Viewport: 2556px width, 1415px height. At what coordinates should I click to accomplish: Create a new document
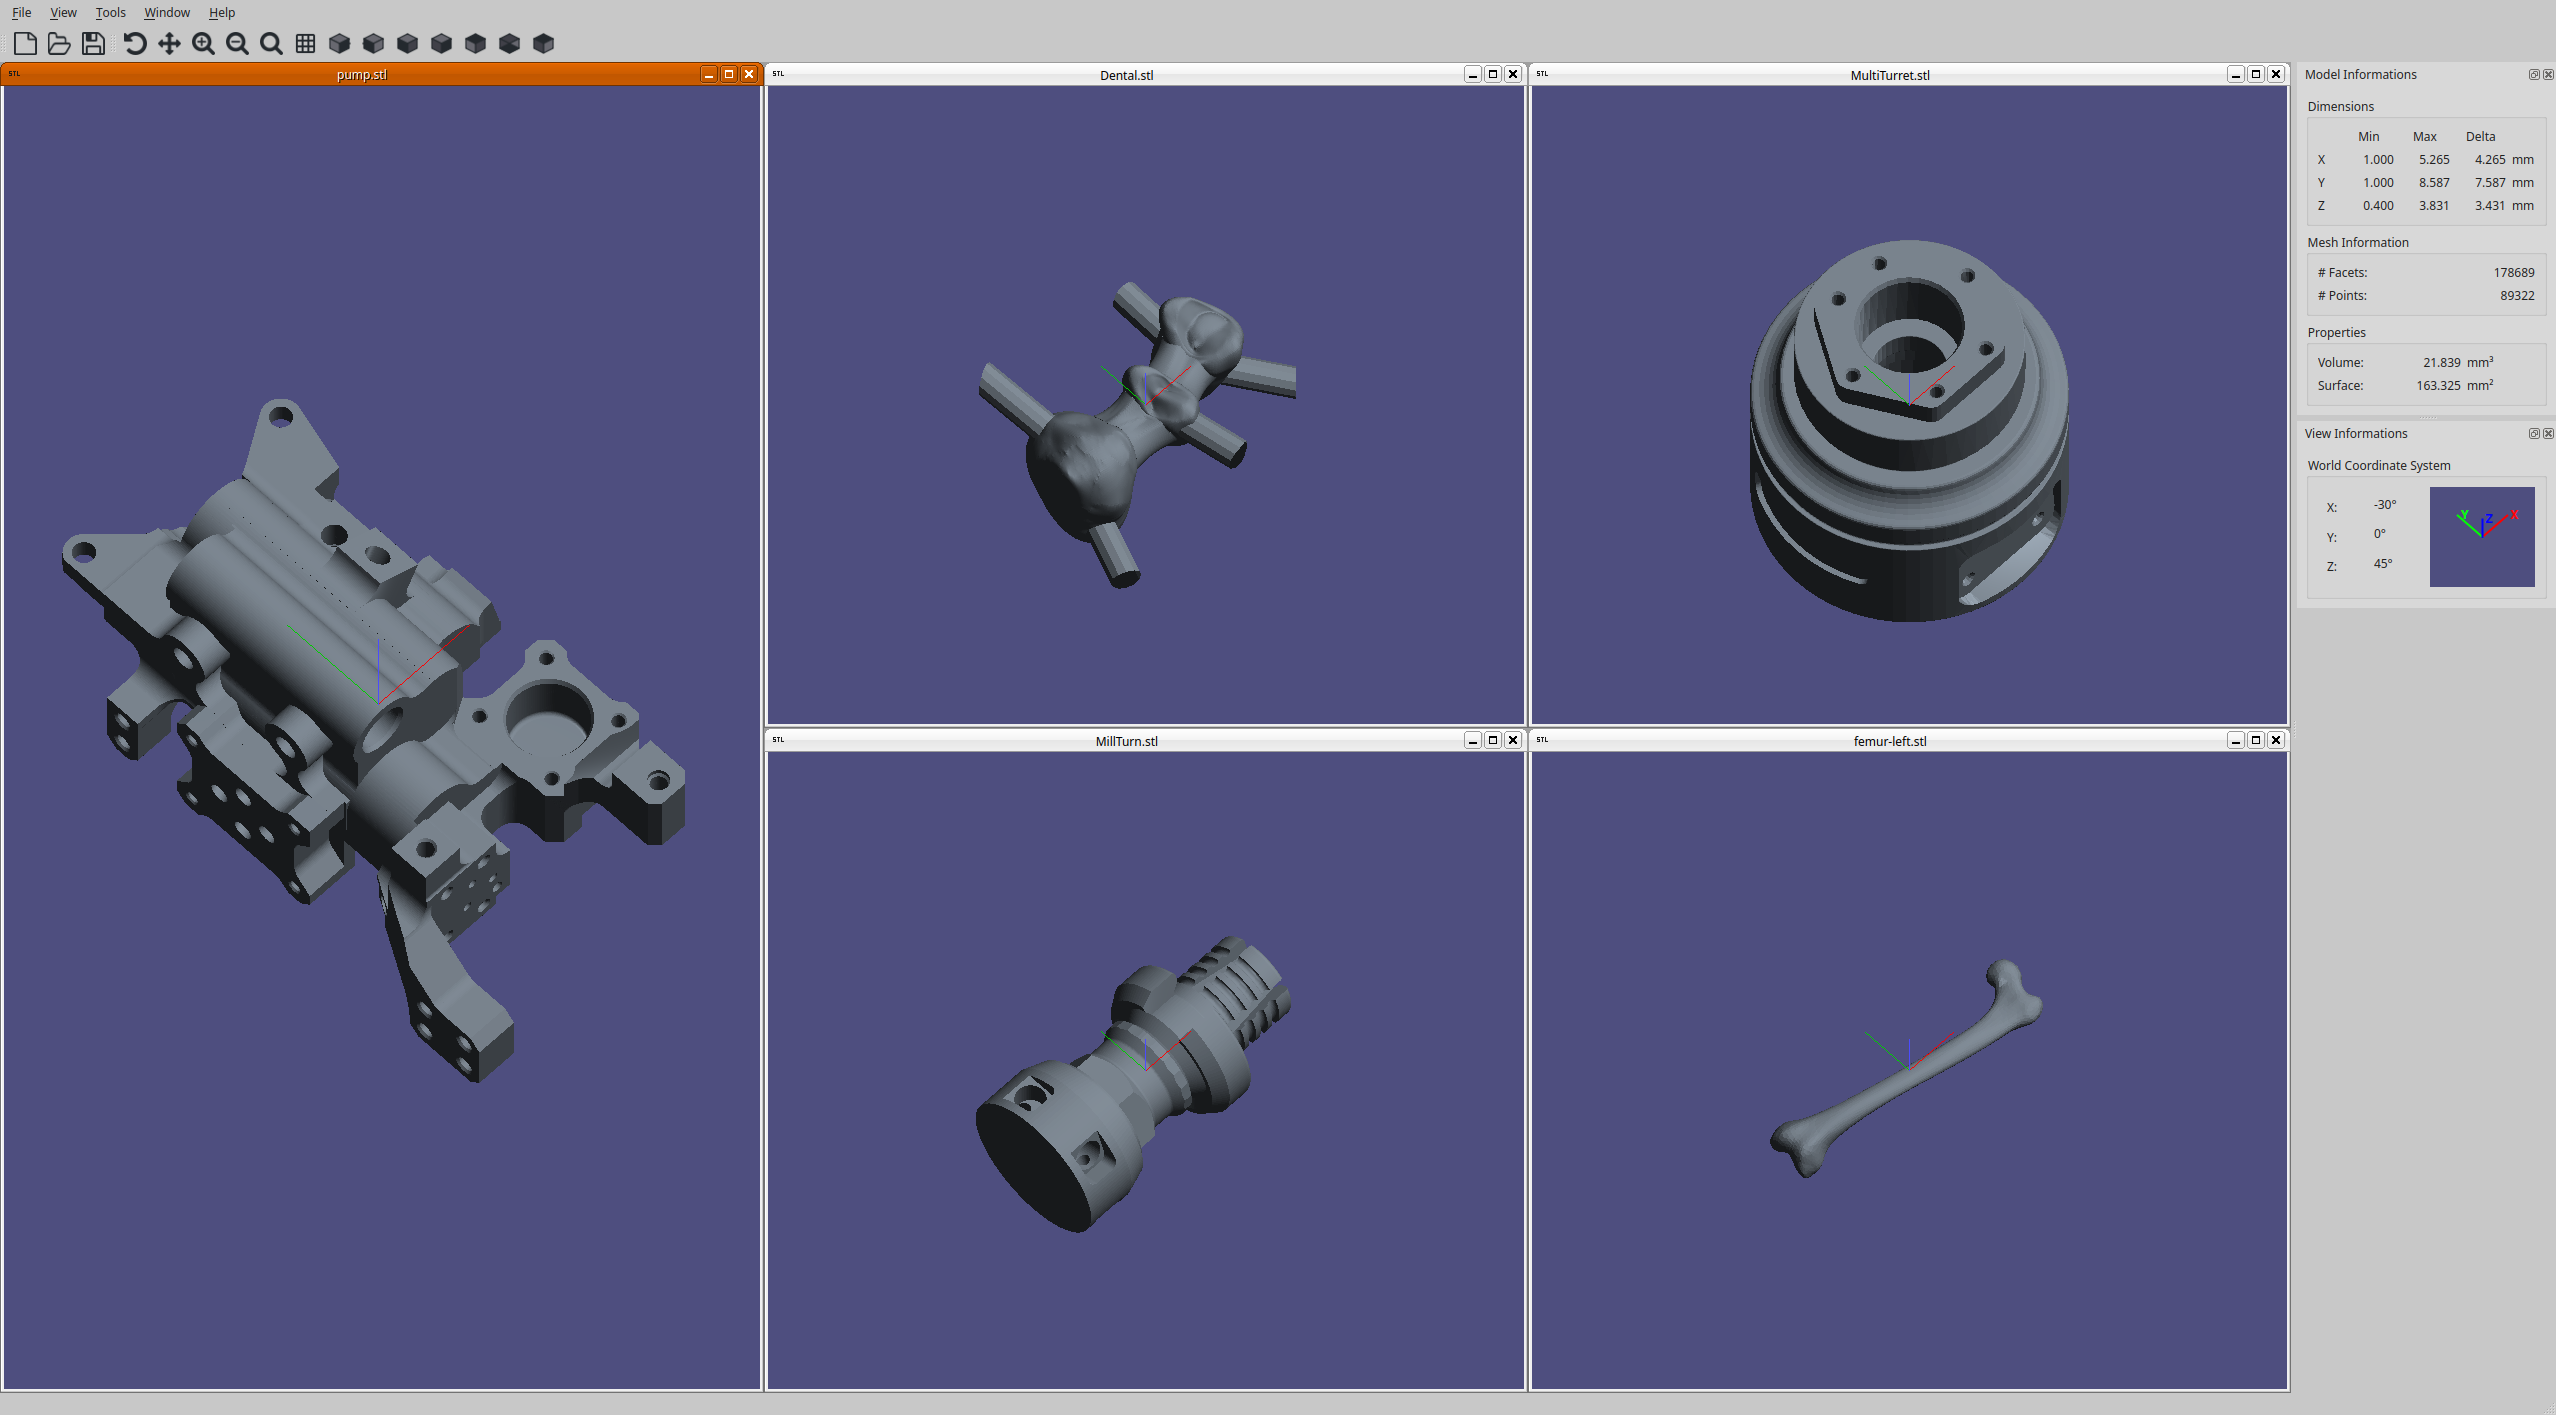pyautogui.click(x=25, y=44)
